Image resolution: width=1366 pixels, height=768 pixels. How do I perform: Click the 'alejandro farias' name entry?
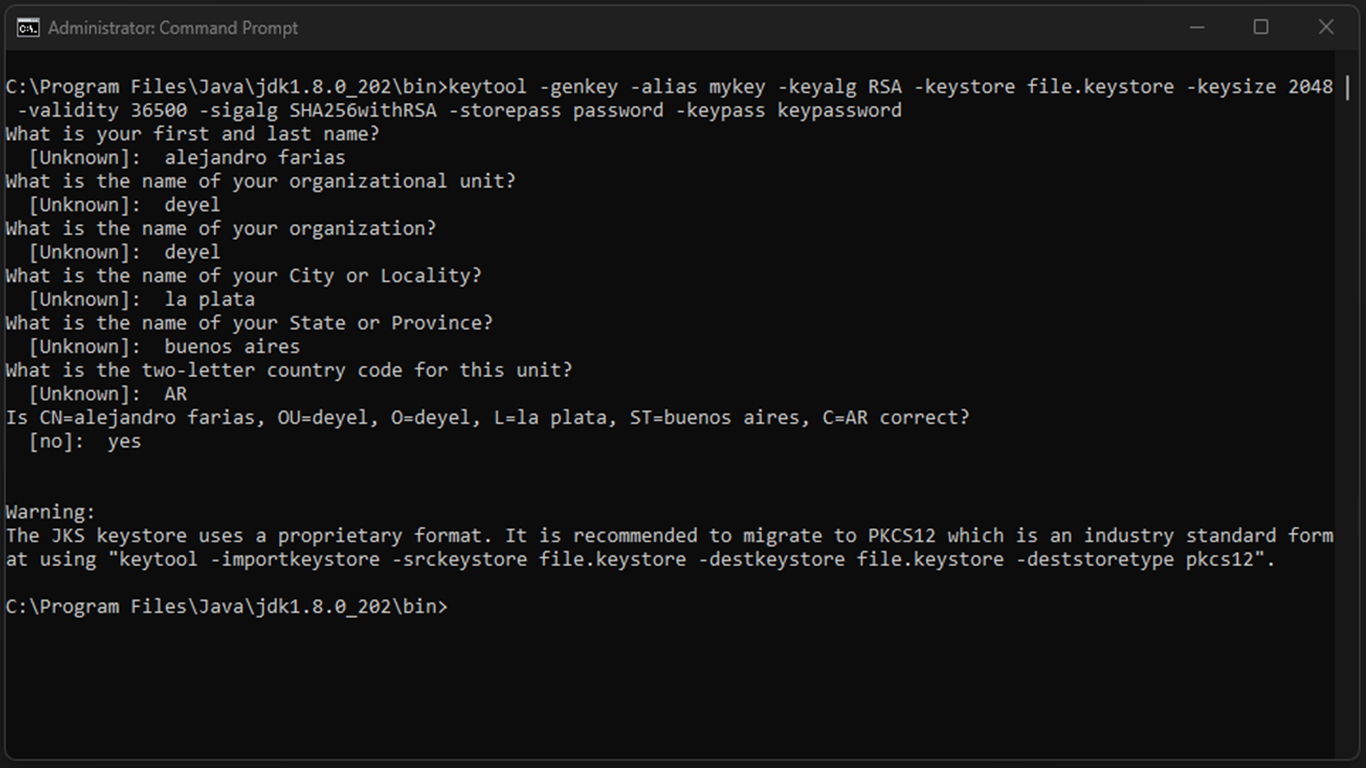click(255, 158)
